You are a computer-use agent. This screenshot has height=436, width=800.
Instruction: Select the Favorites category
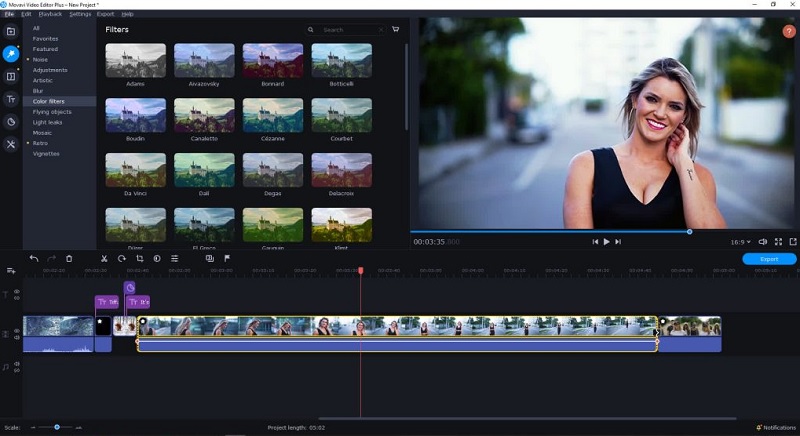45,39
